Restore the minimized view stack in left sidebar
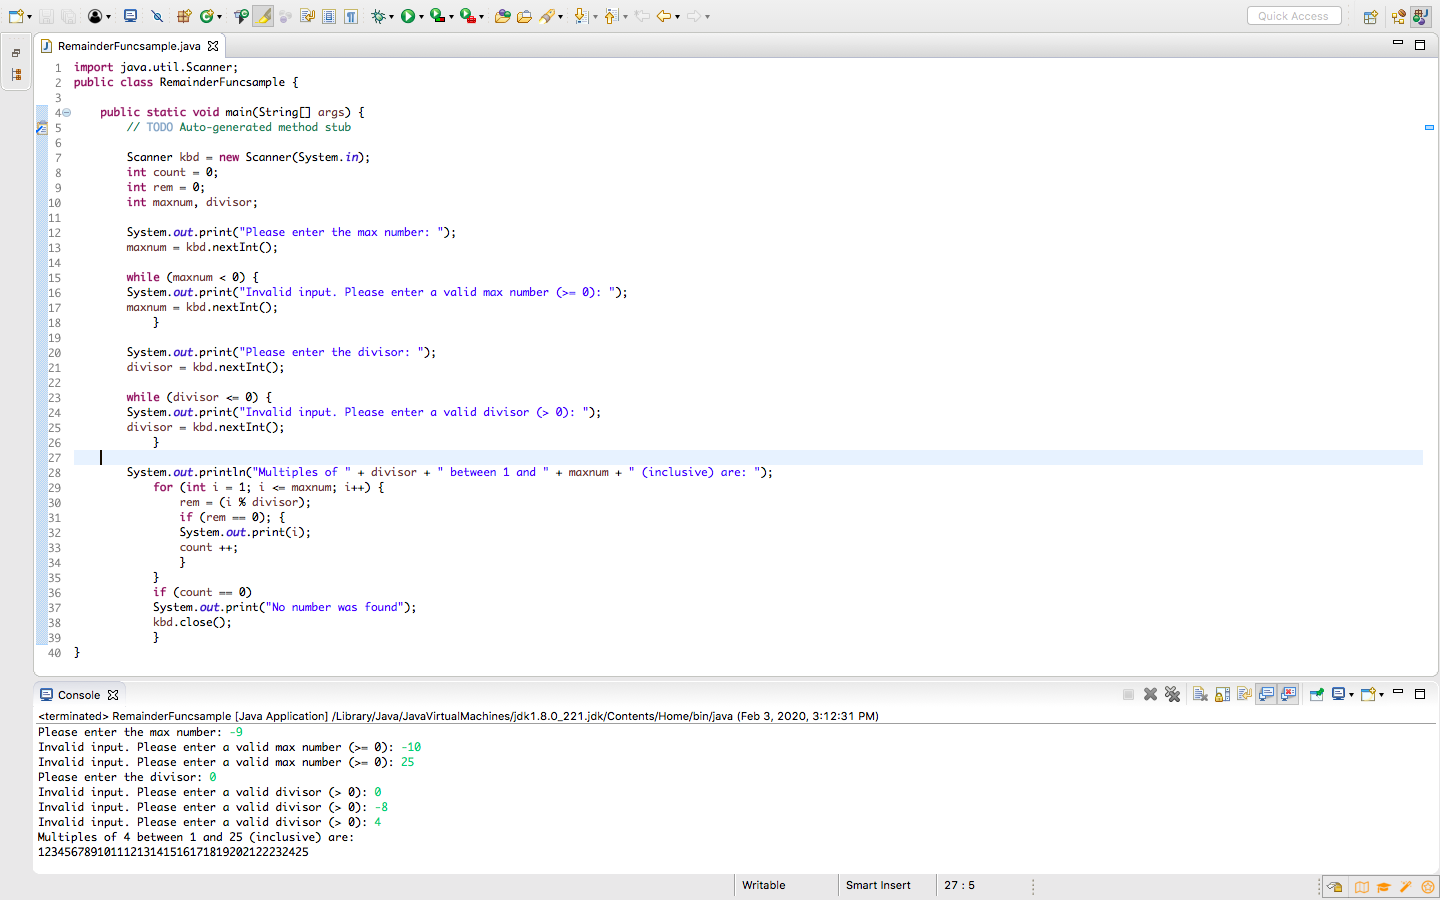1440x900 pixels. tap(16, 53)
